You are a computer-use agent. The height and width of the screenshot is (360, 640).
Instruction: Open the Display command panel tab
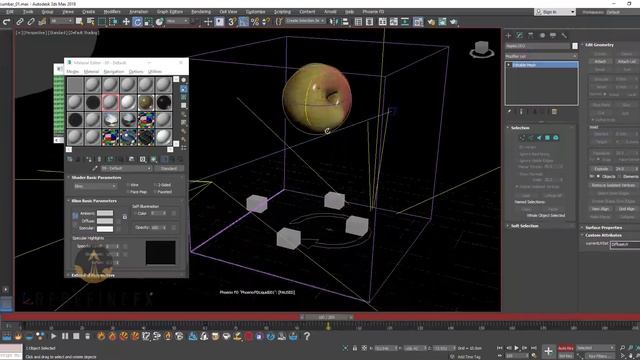(x=553, y=36)
